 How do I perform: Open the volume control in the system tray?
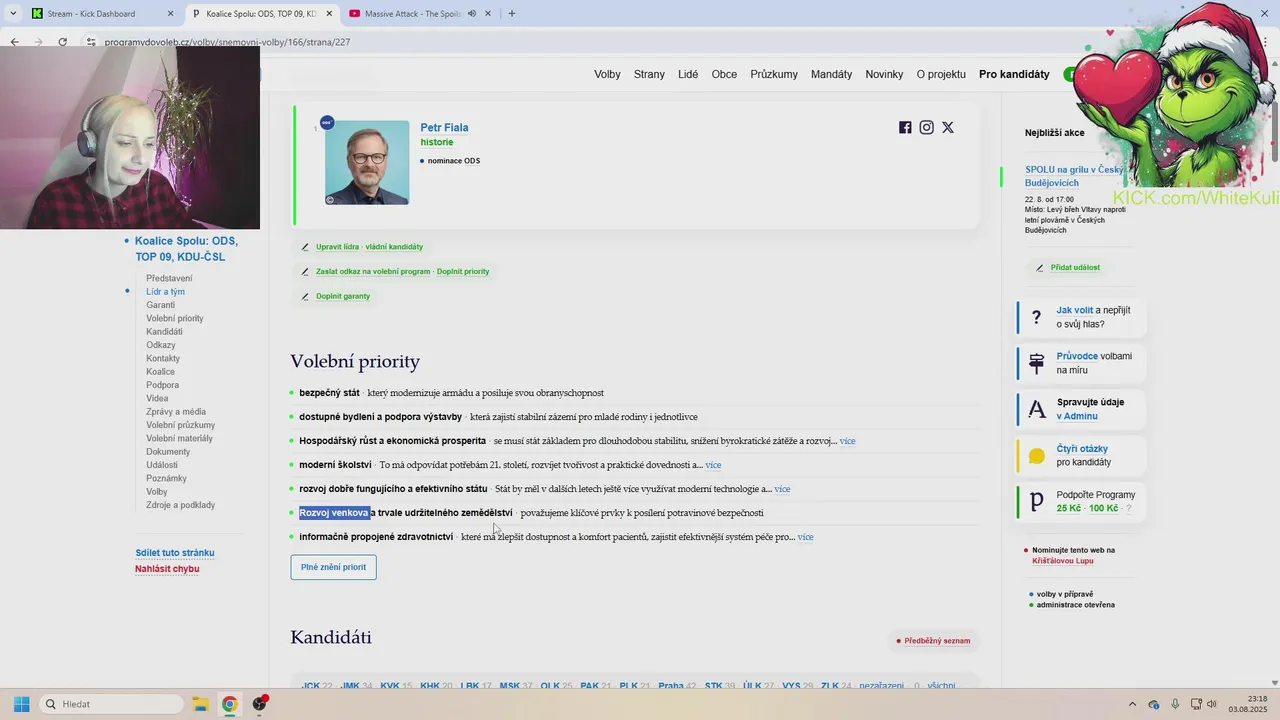point(1212,704)
